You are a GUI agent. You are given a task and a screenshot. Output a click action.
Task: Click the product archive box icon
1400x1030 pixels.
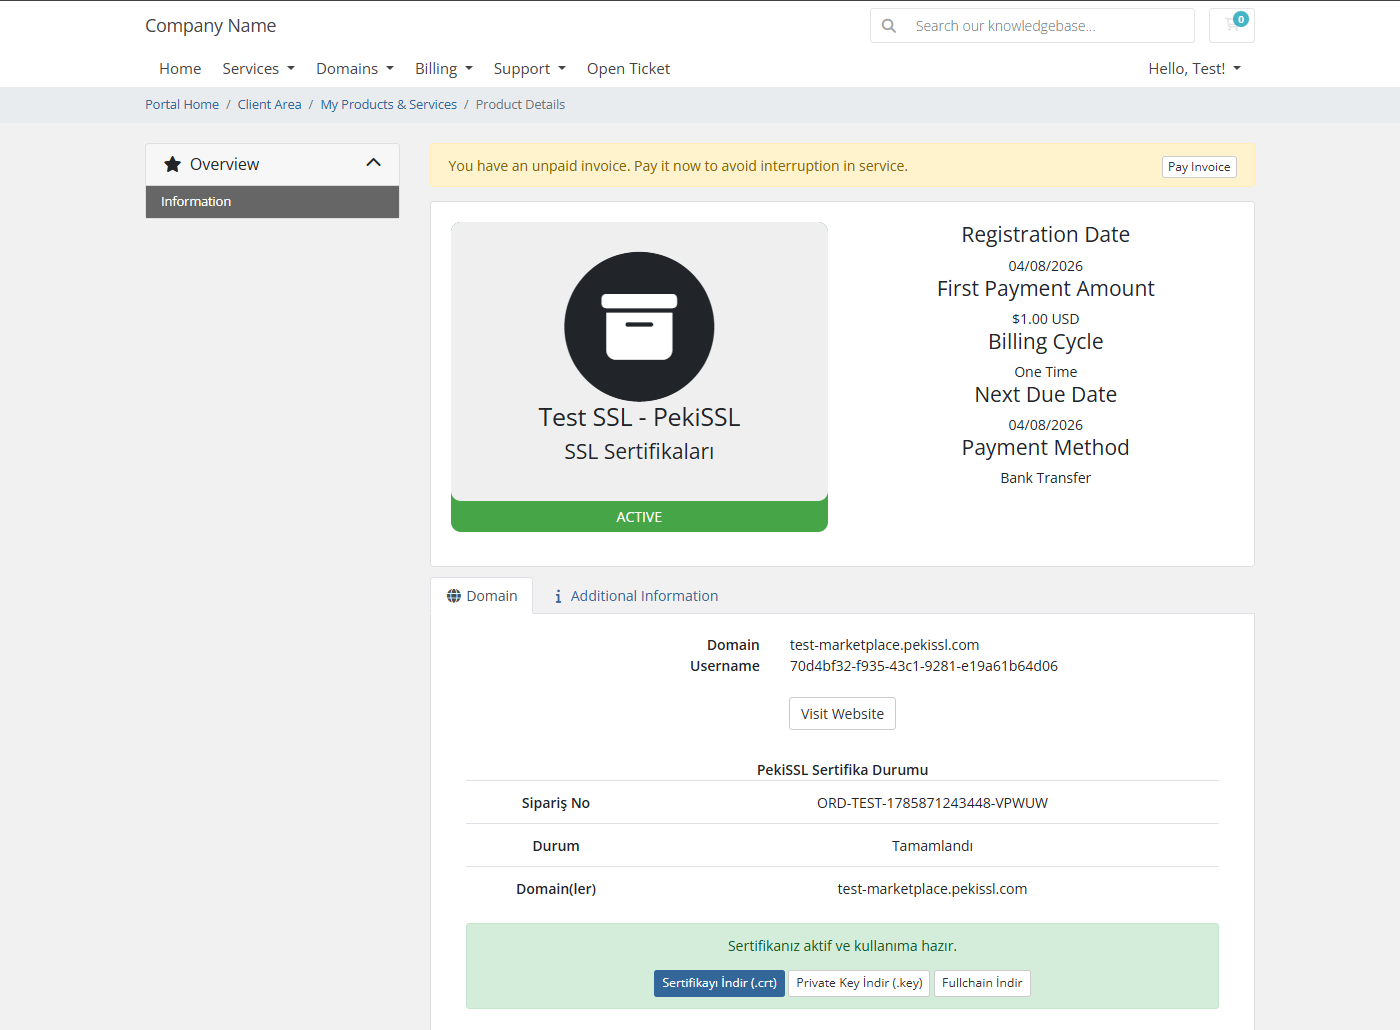639,327
